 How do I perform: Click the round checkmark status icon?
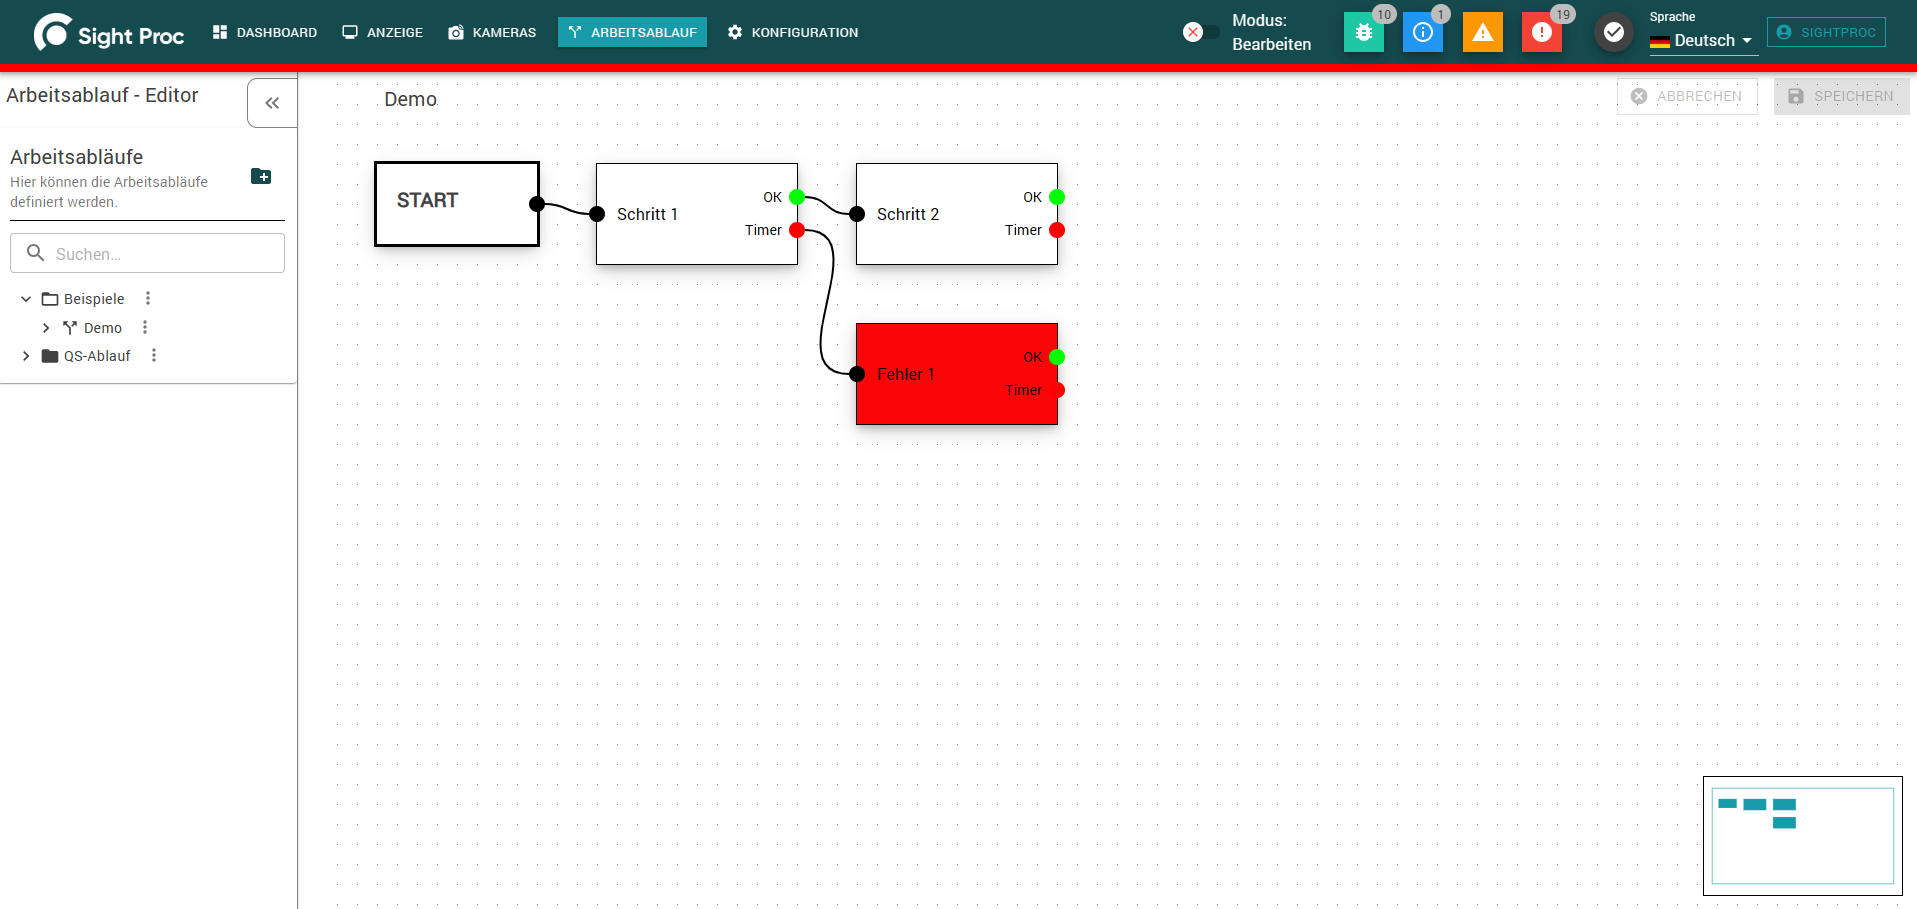point(1613,32)
